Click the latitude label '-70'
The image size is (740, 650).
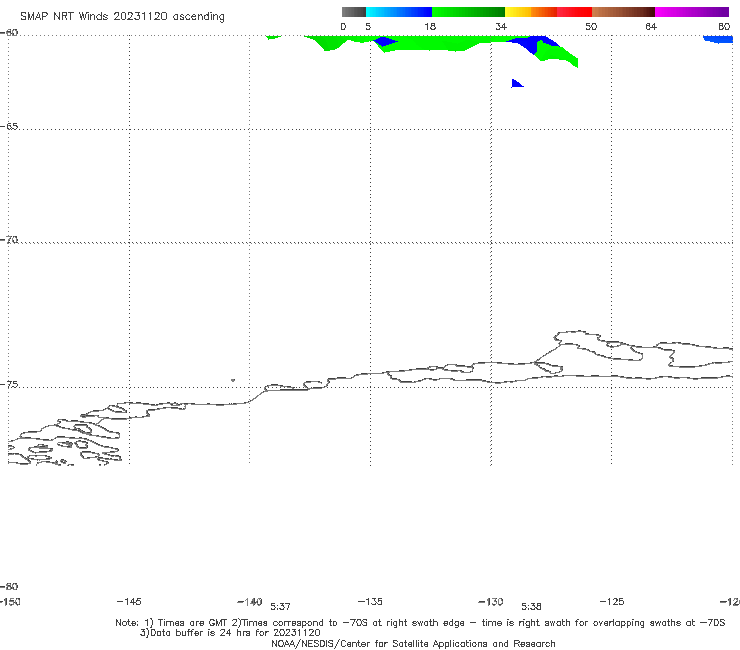[9, 240]
